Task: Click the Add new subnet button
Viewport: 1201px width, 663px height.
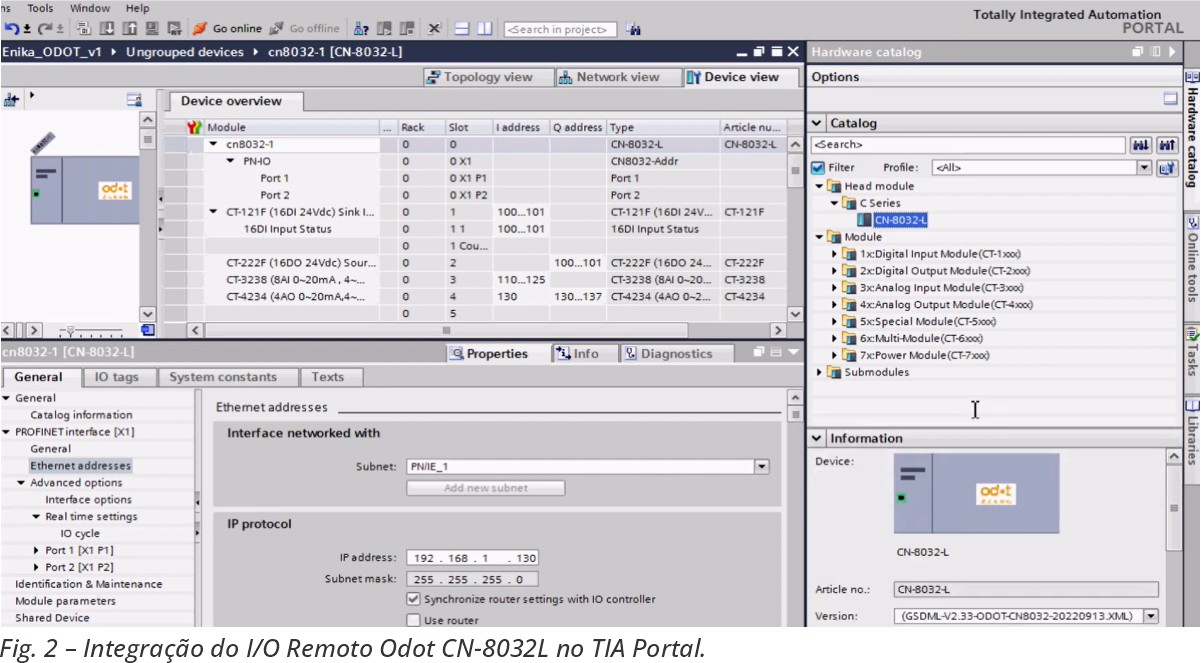Action: (486, 488)
